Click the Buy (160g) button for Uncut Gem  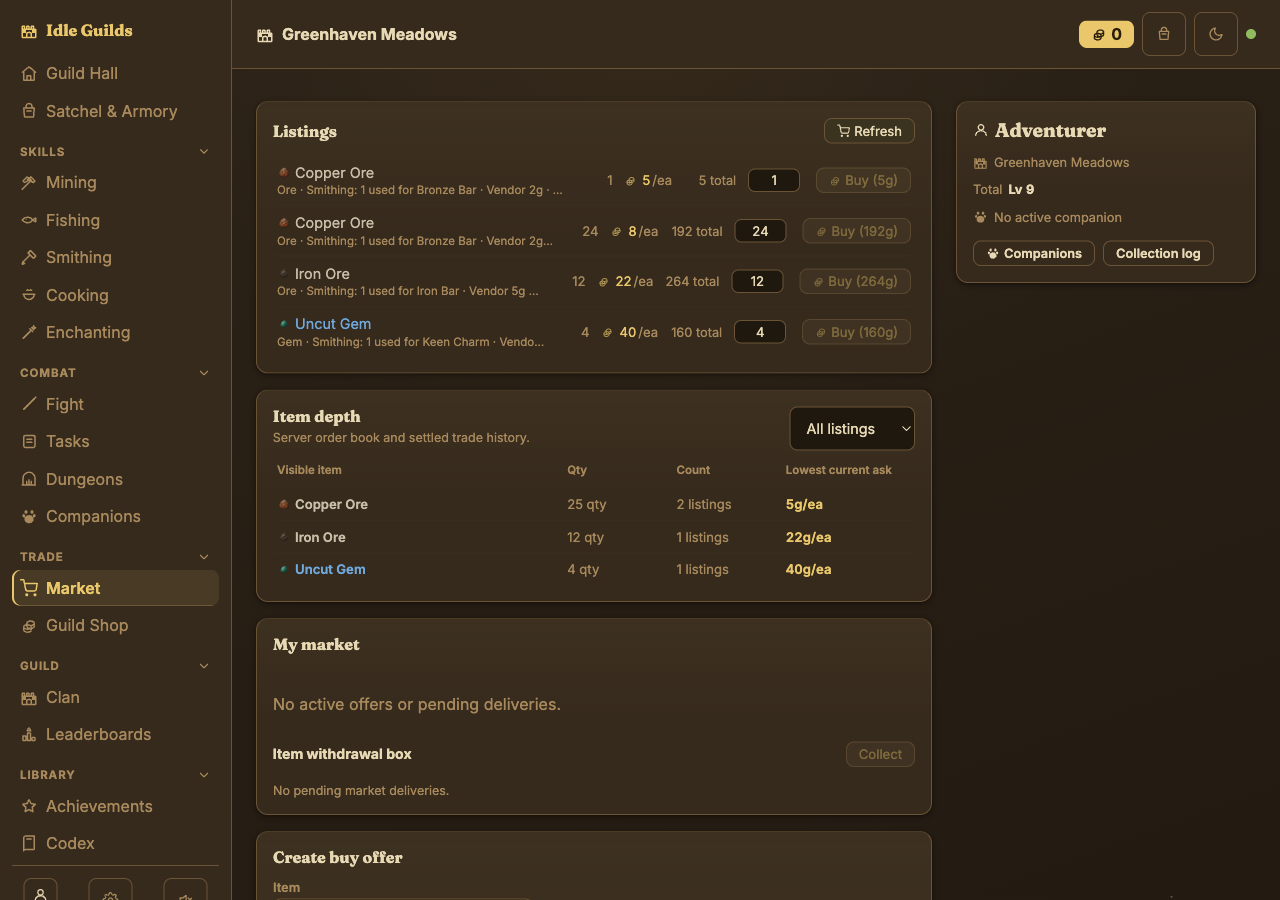(x=857, y=332)
